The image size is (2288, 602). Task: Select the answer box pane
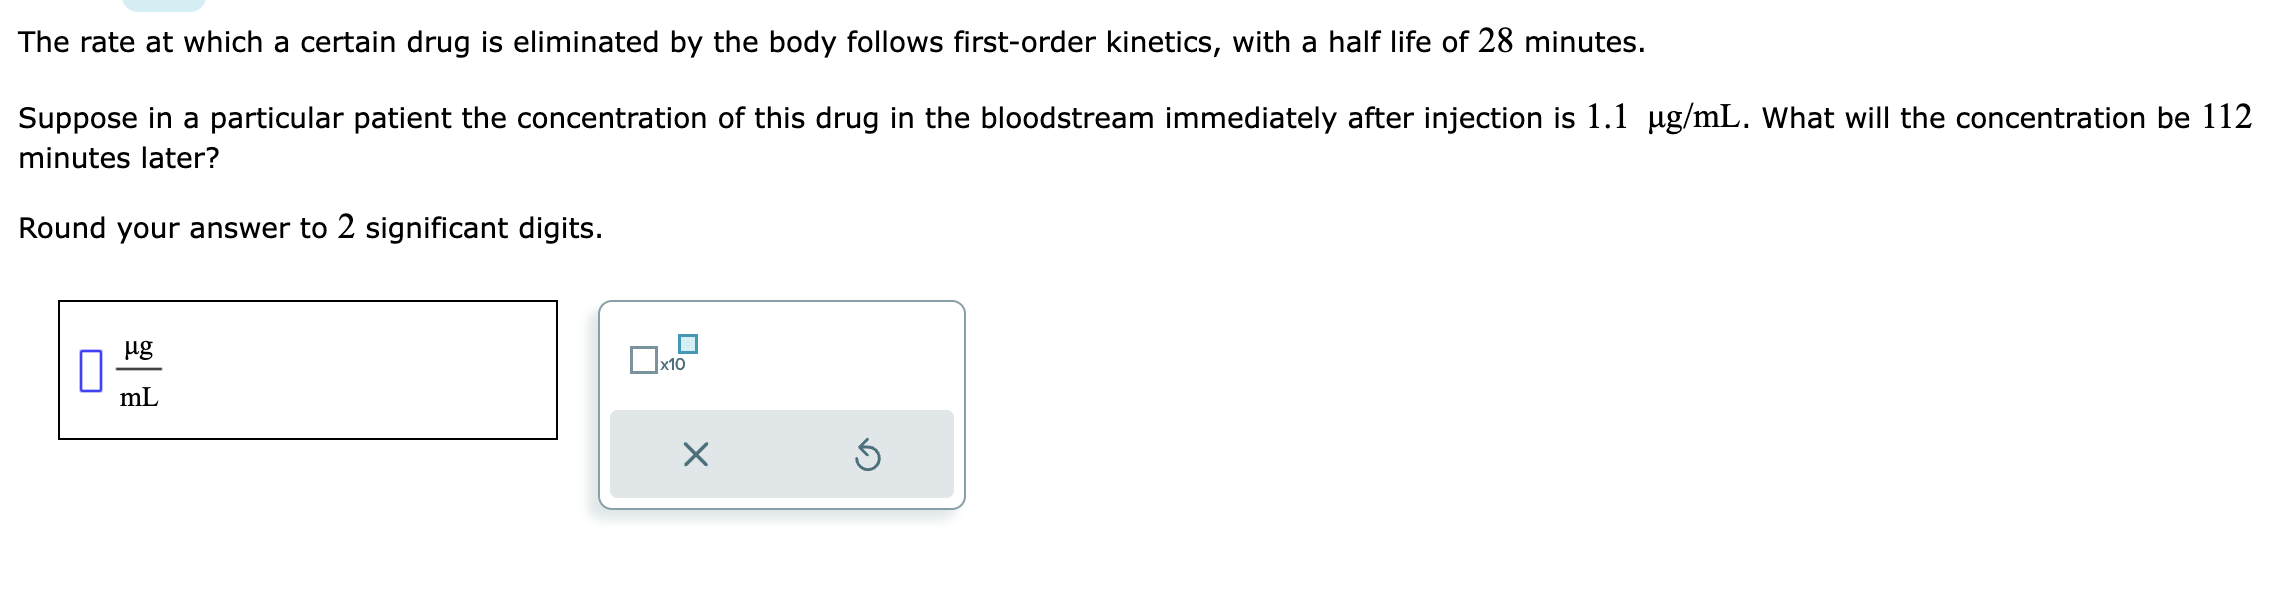307,368
